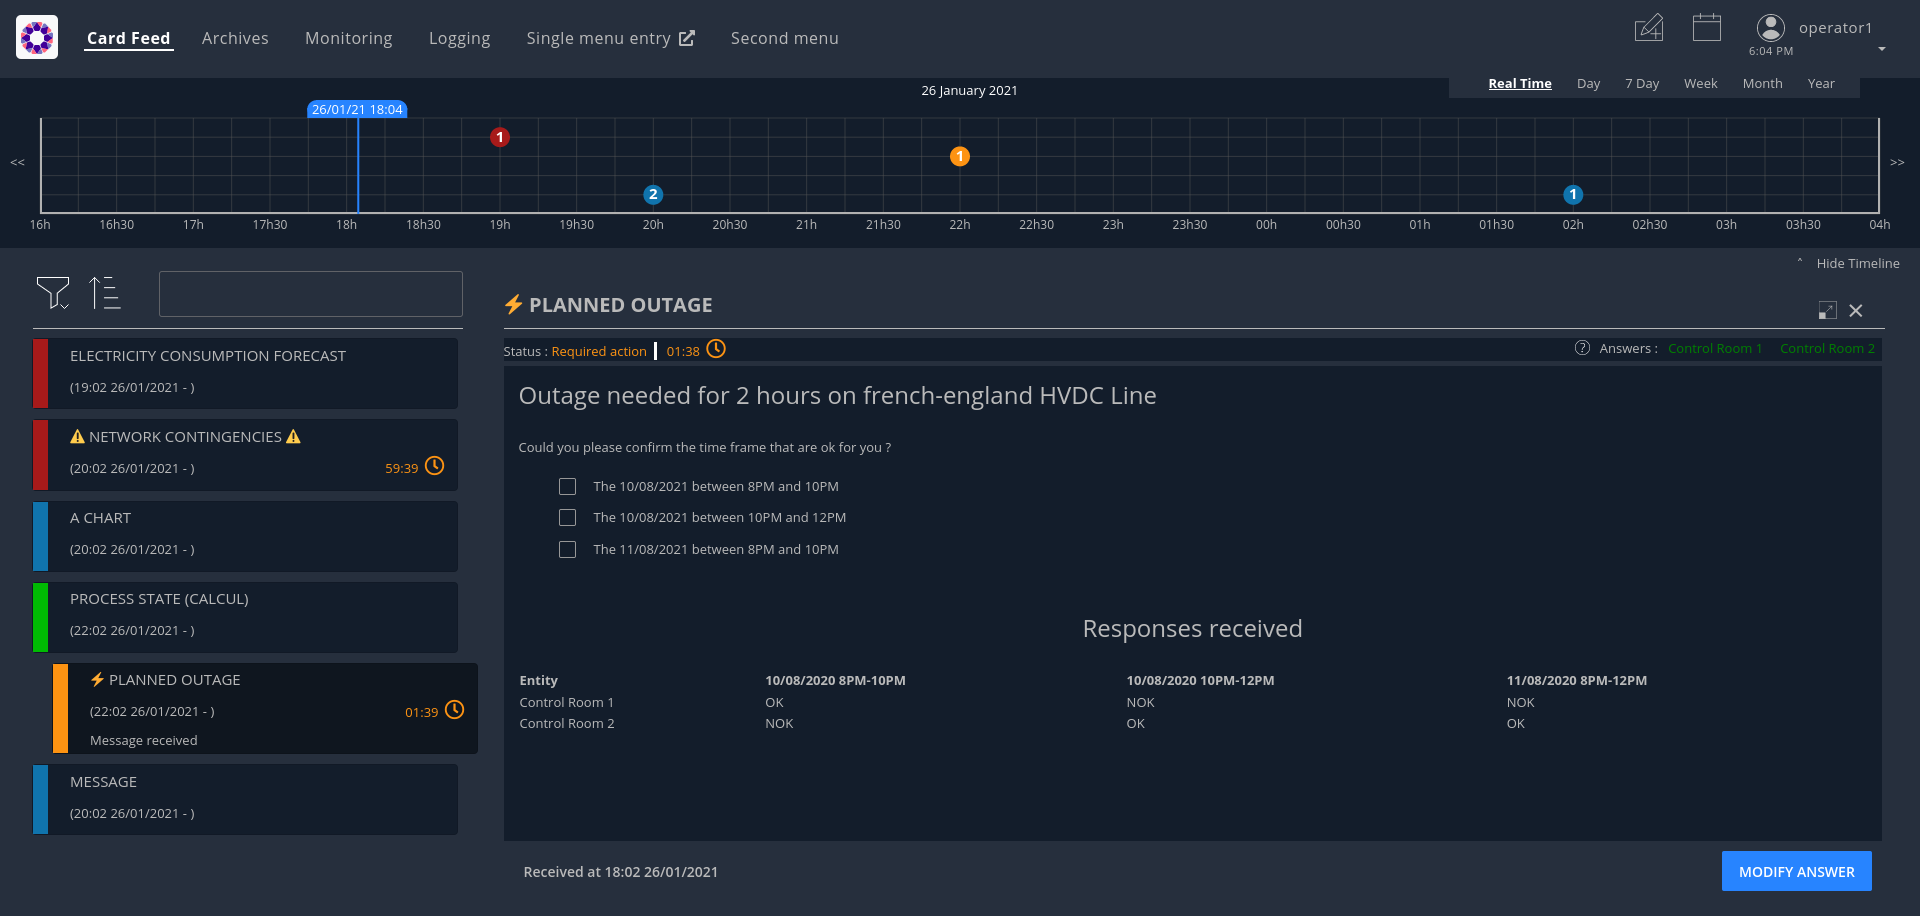Check the 10/08/2021 between 8PM and 10PM option
Image resolution: width=1920 pixels, height=916 pixels.
coord(567,486)
